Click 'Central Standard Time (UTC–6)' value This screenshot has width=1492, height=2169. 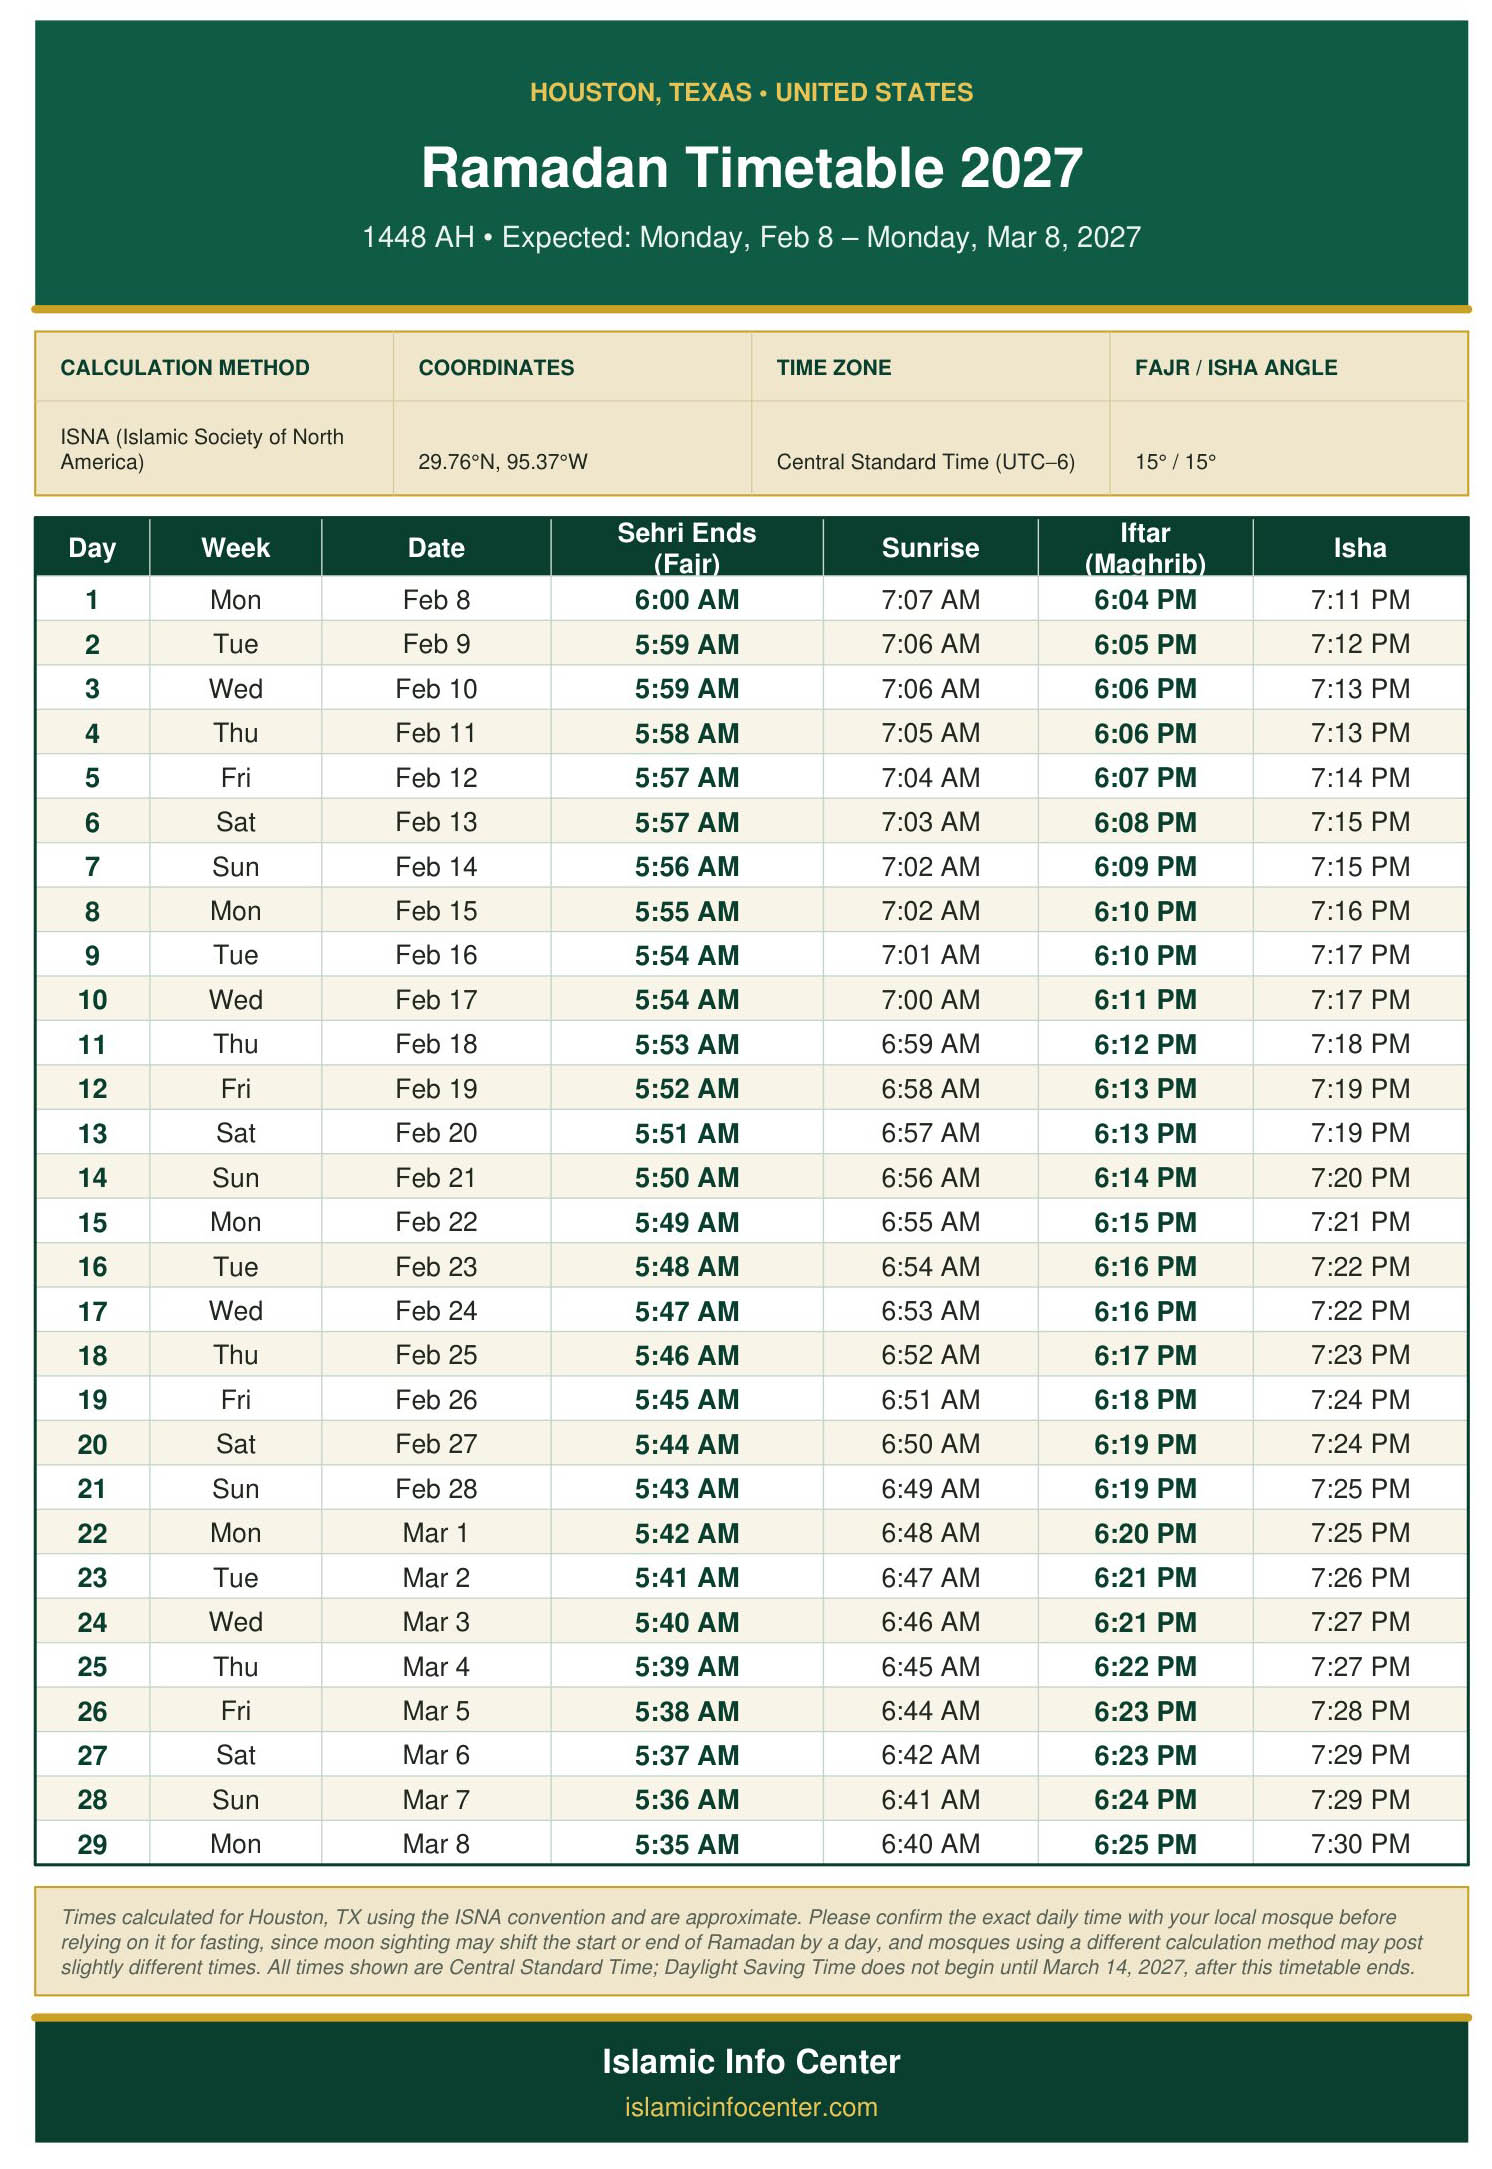click(926, 461)
